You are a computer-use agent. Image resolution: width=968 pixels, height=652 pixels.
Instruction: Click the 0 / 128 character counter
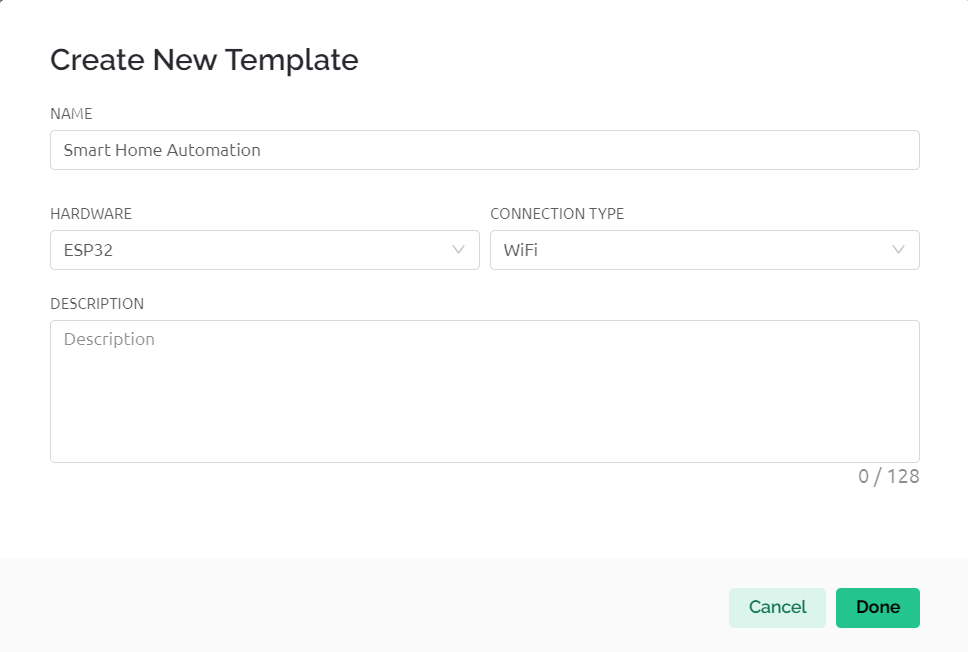tap(888, 477)
